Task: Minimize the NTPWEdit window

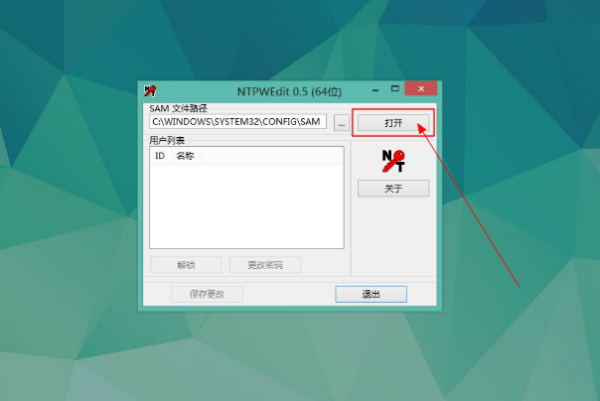Action: [376, 90]
